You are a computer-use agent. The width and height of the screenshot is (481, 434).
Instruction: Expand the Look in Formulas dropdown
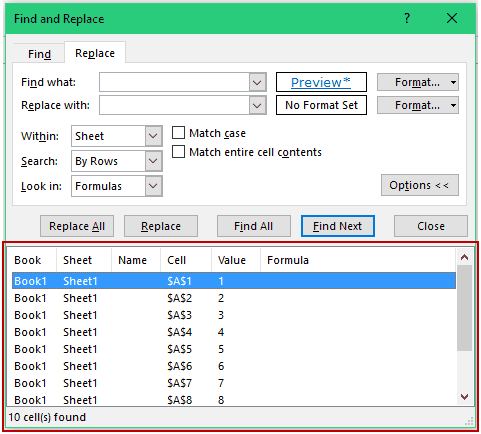[x=153, y=186]
